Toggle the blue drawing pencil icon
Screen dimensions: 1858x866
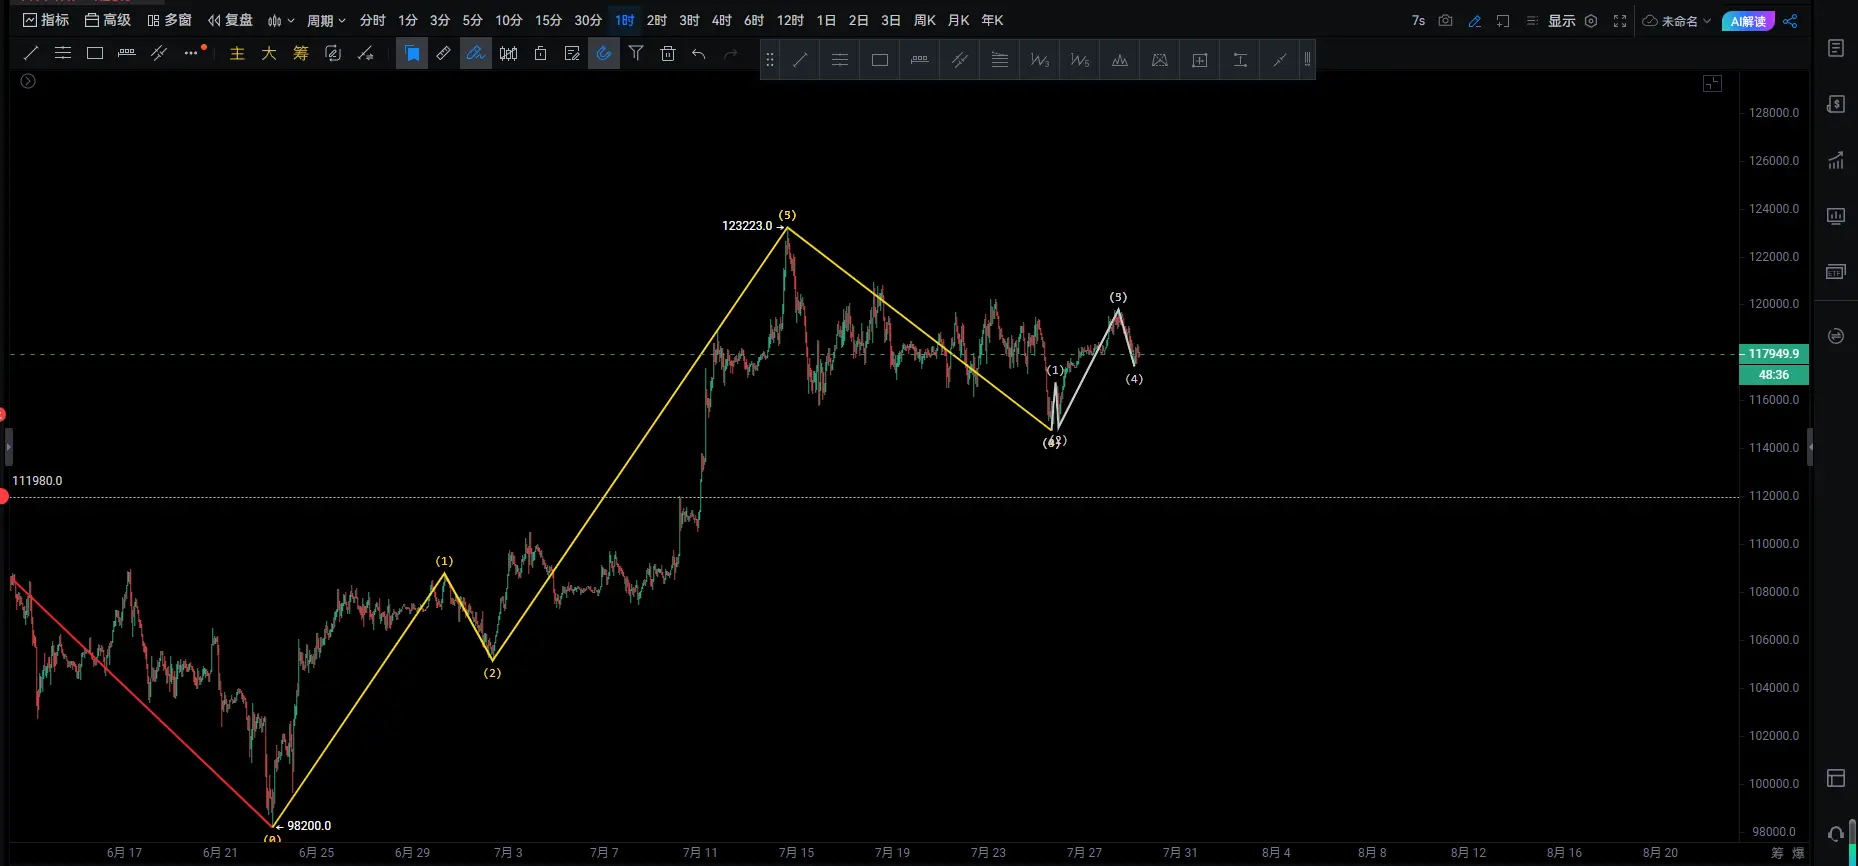[x=1474, y=20]
